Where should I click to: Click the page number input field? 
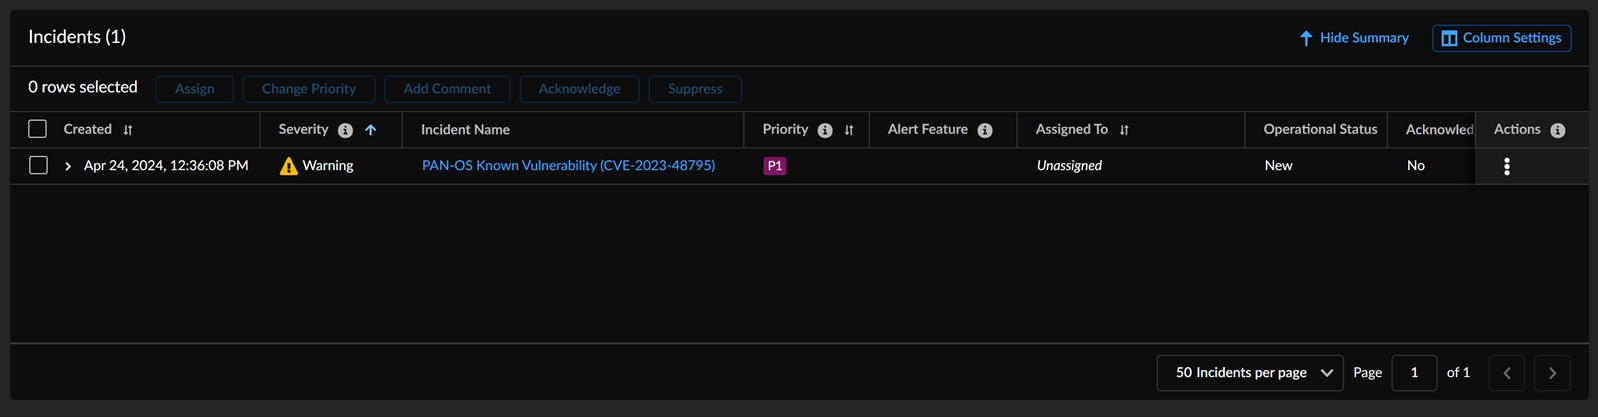pyautogui.click(x=1414, y=373)
